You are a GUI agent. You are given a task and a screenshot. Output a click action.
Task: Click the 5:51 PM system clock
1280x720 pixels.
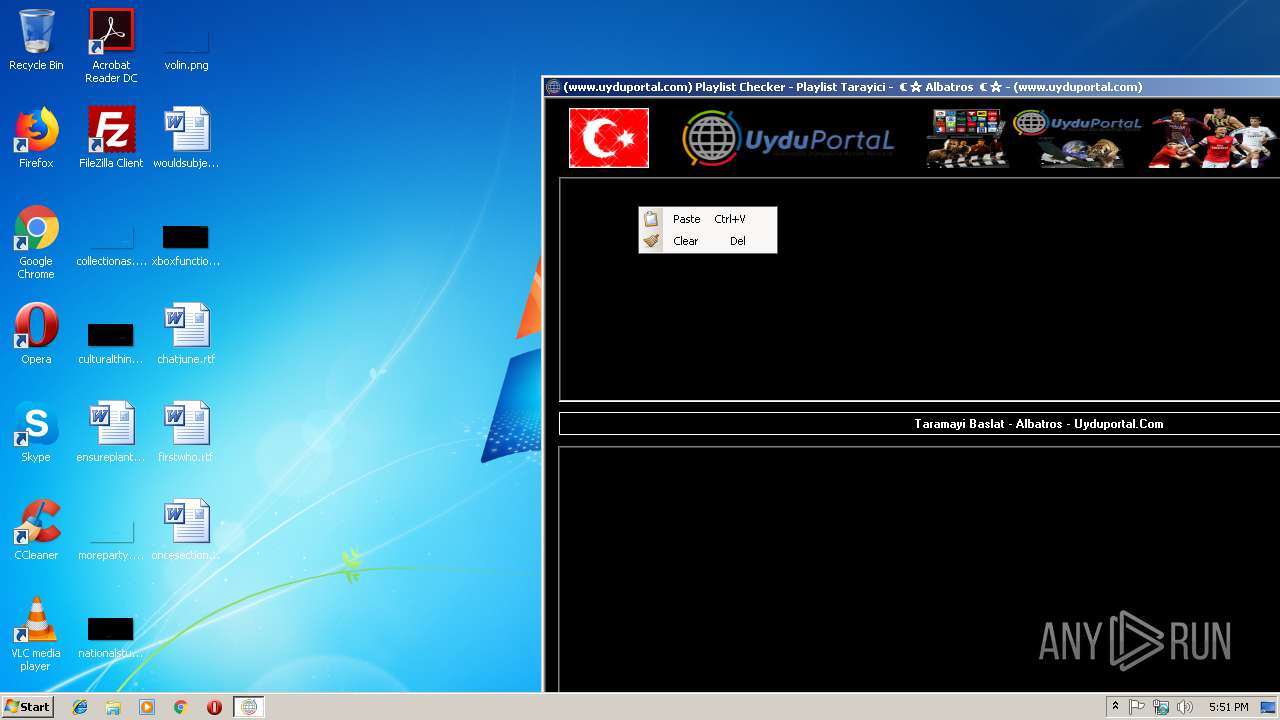[1228, 707]
